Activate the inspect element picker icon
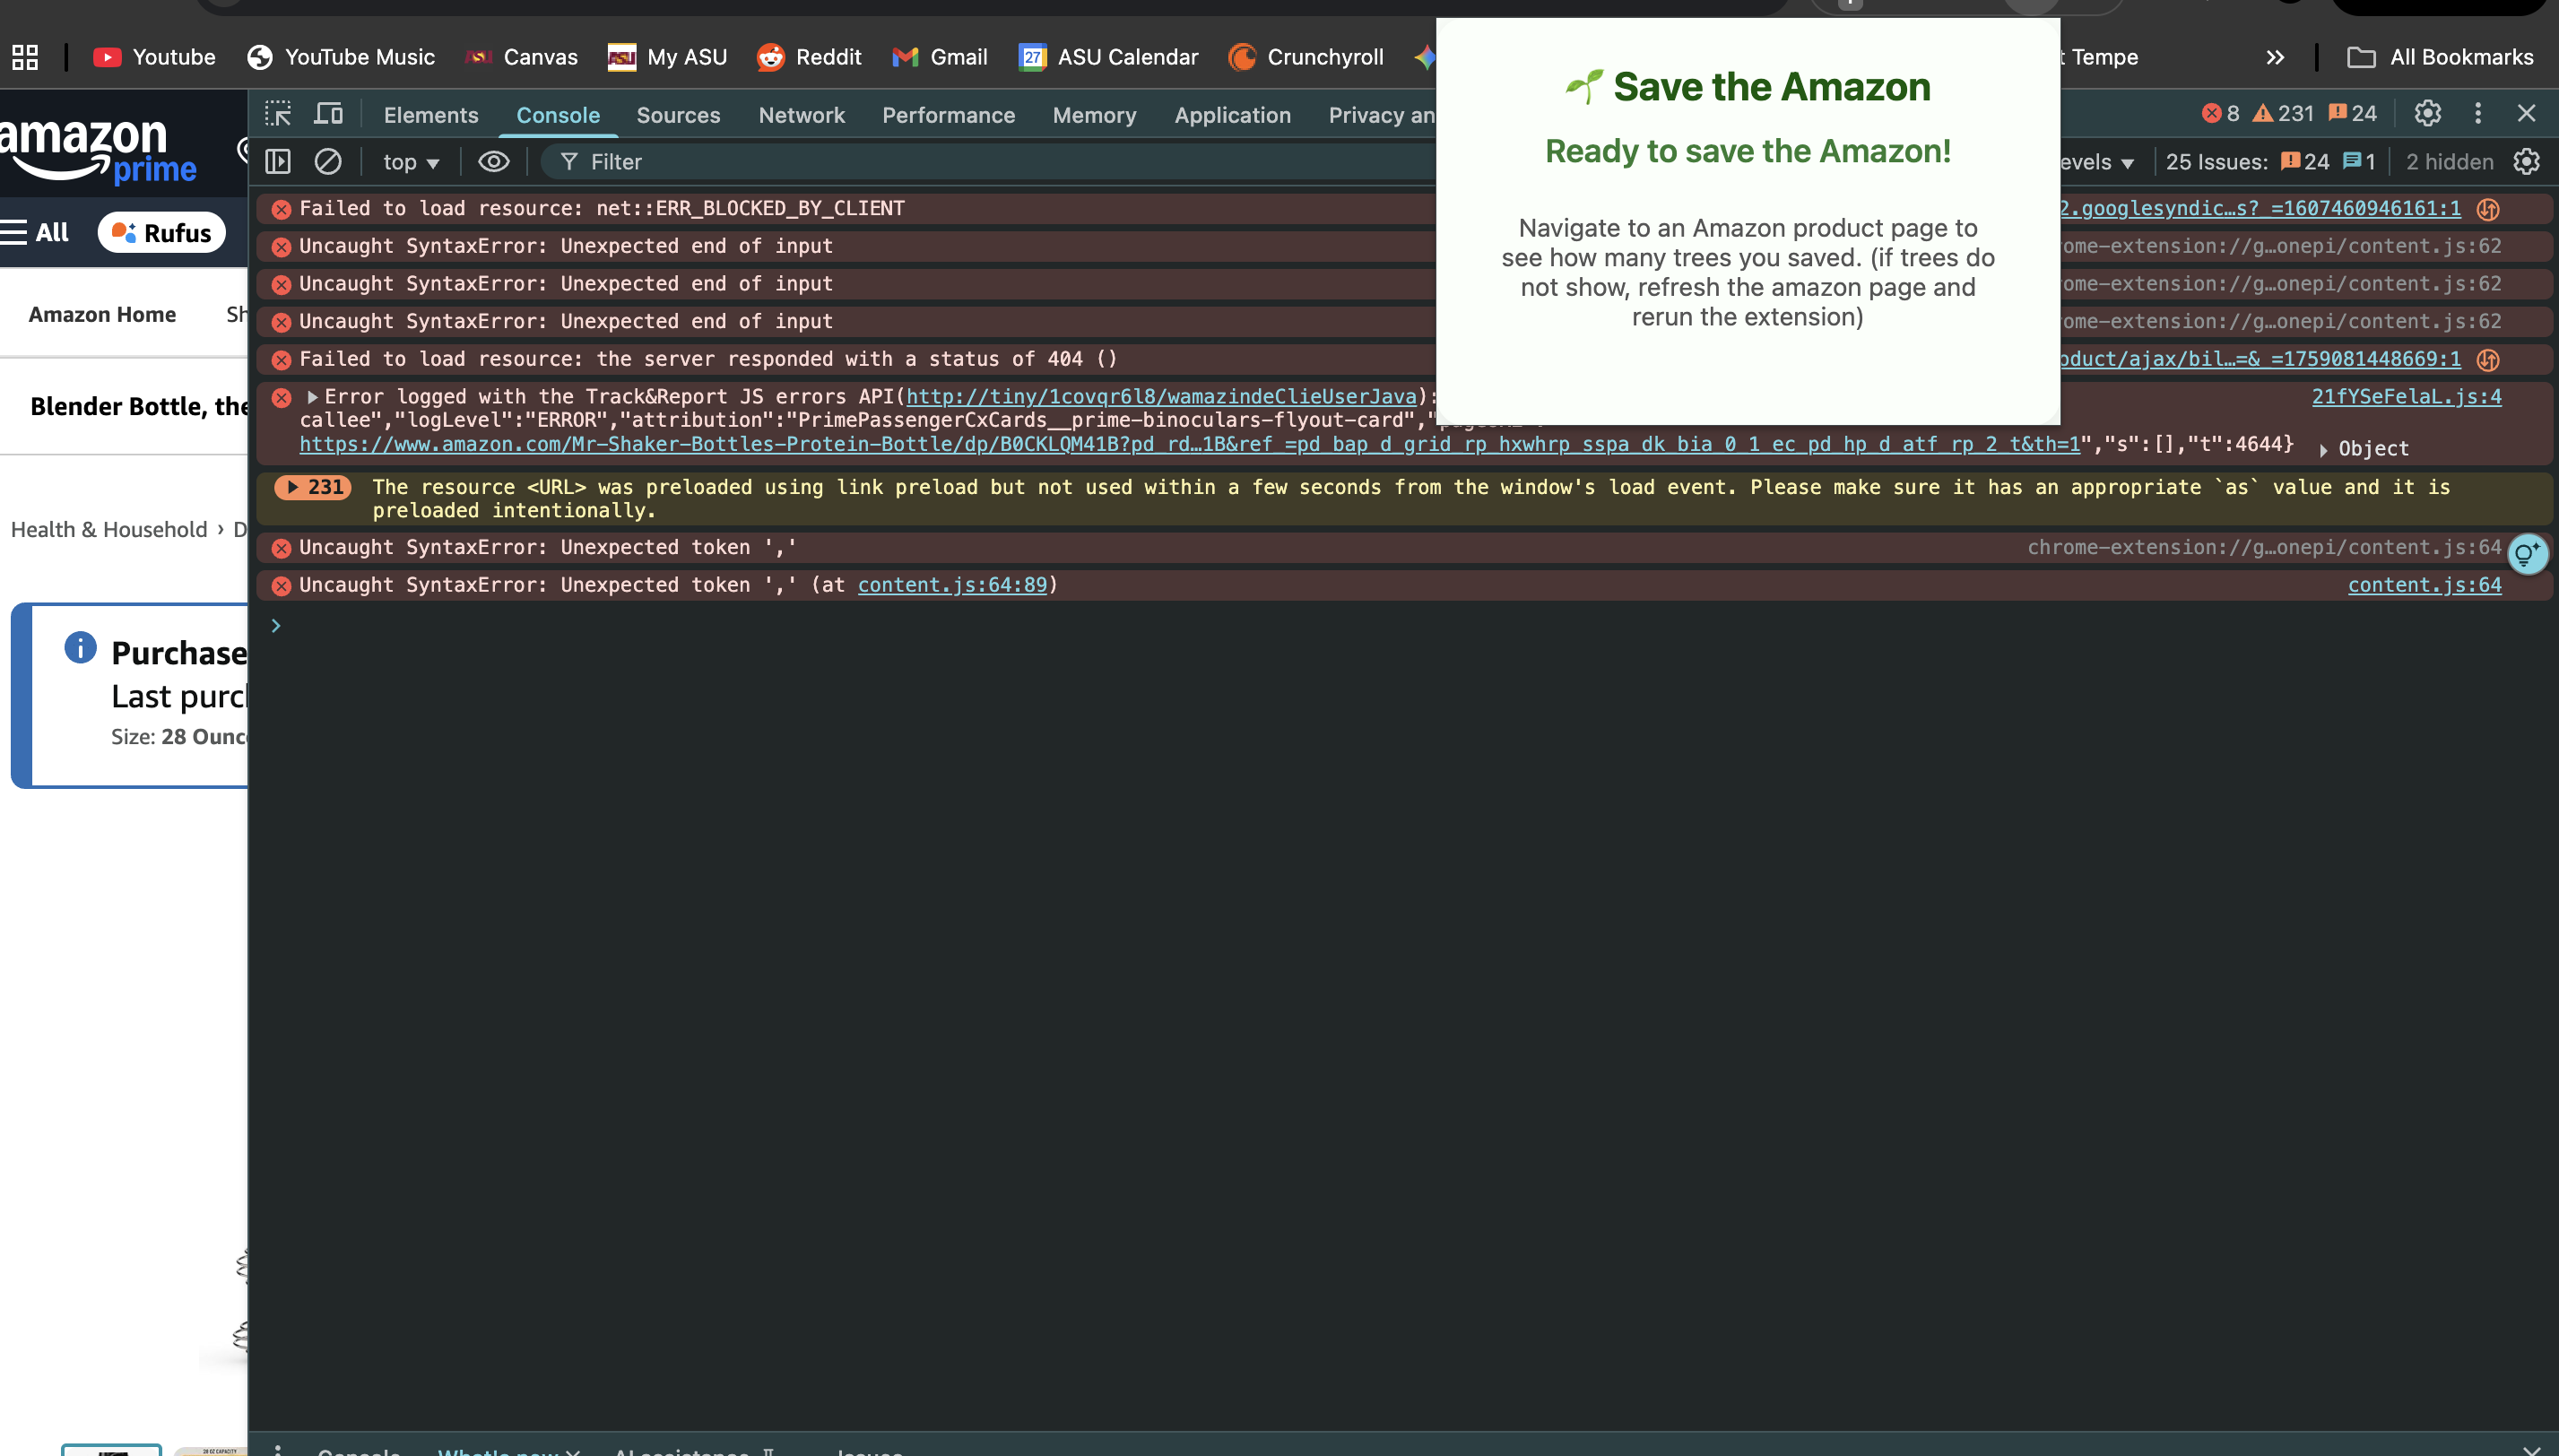The width and height of the screenshot is (2559, 1456). (278, 114)
